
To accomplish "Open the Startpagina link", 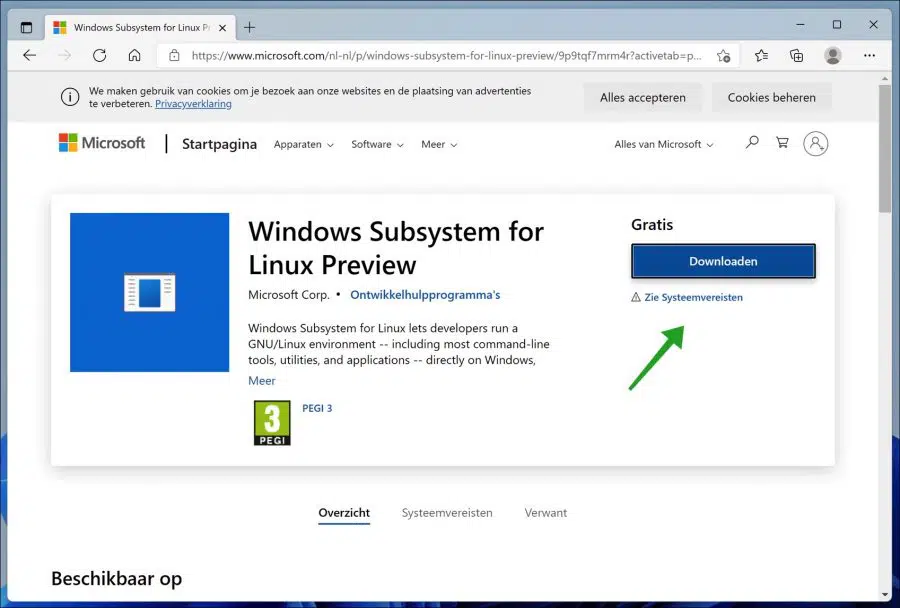I will (219, 144).
